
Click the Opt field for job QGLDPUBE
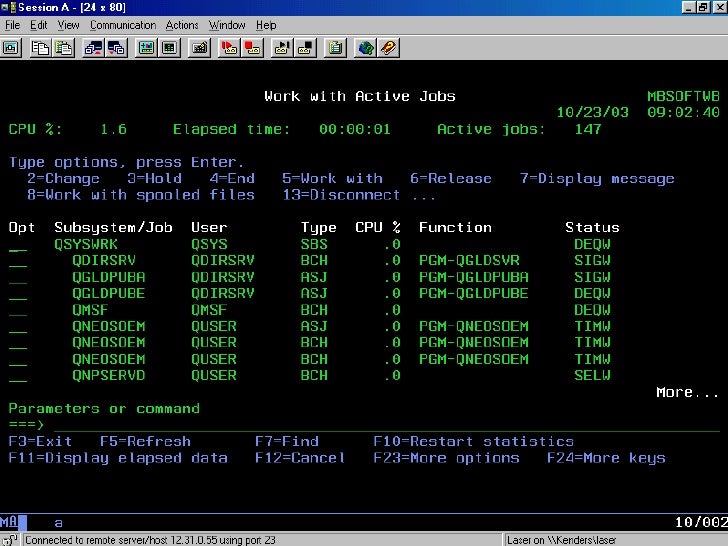18,294
